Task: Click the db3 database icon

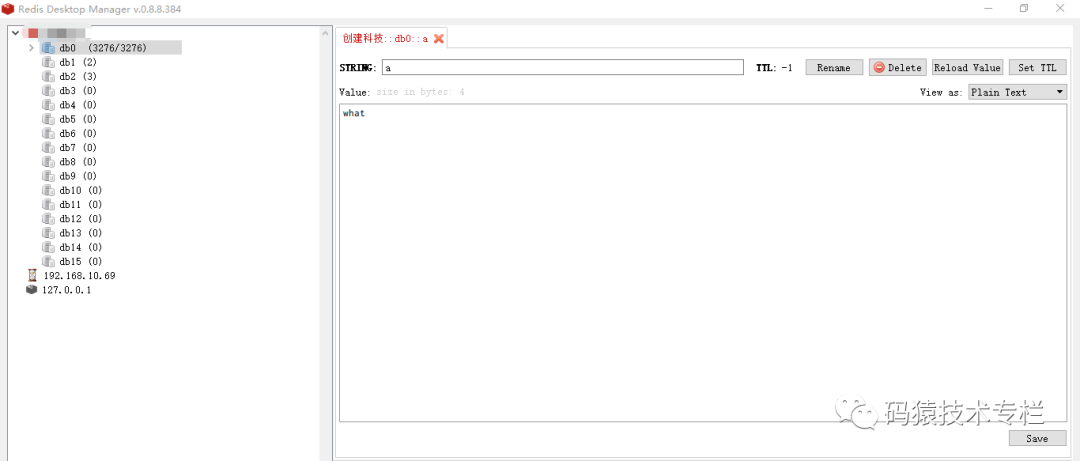Action: click(48, 90)
